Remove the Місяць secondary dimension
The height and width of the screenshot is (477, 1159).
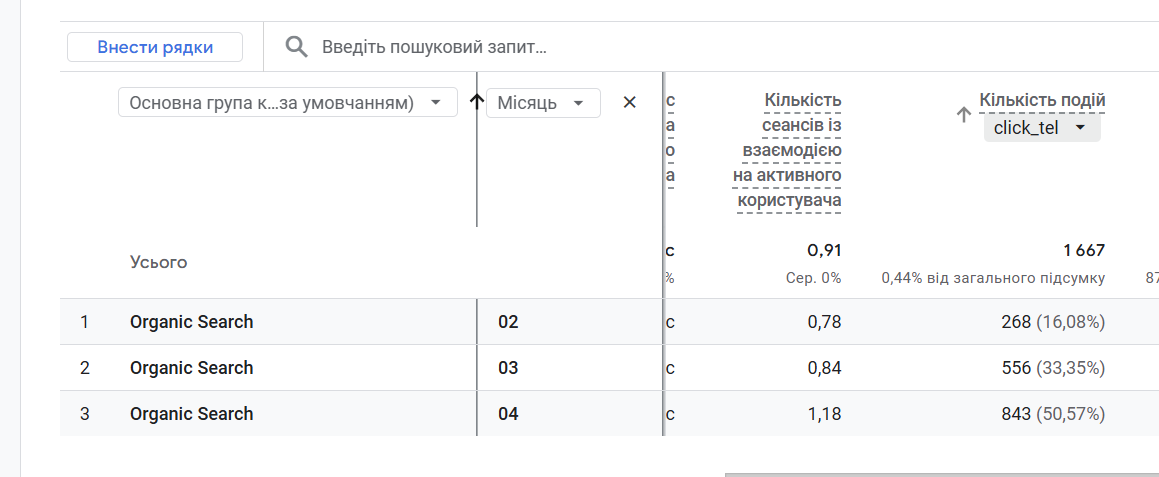point(629,102)
